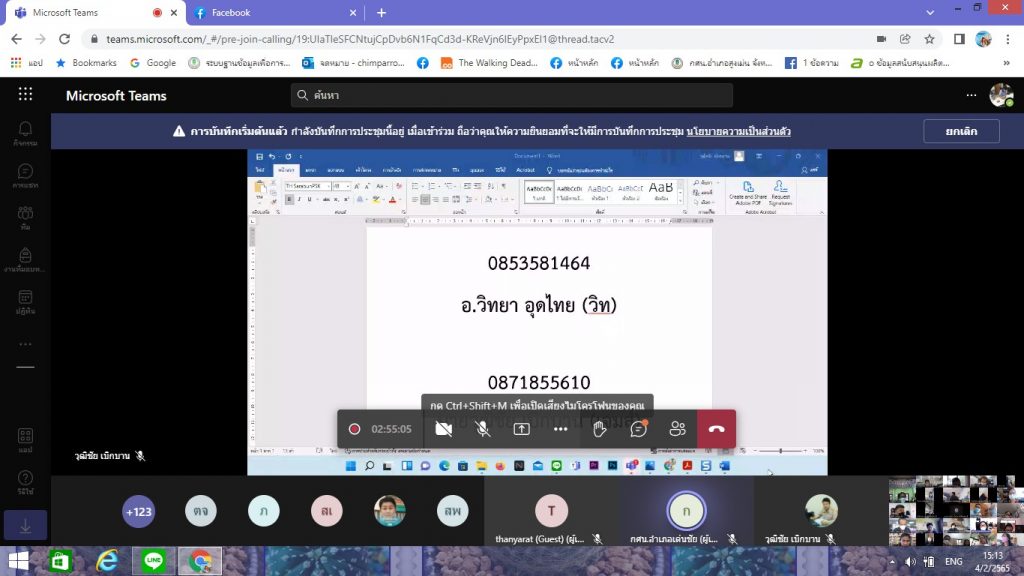Open the Activity bell in Teams sidebar
1024x576 pixels.
(x=25, y=133)
